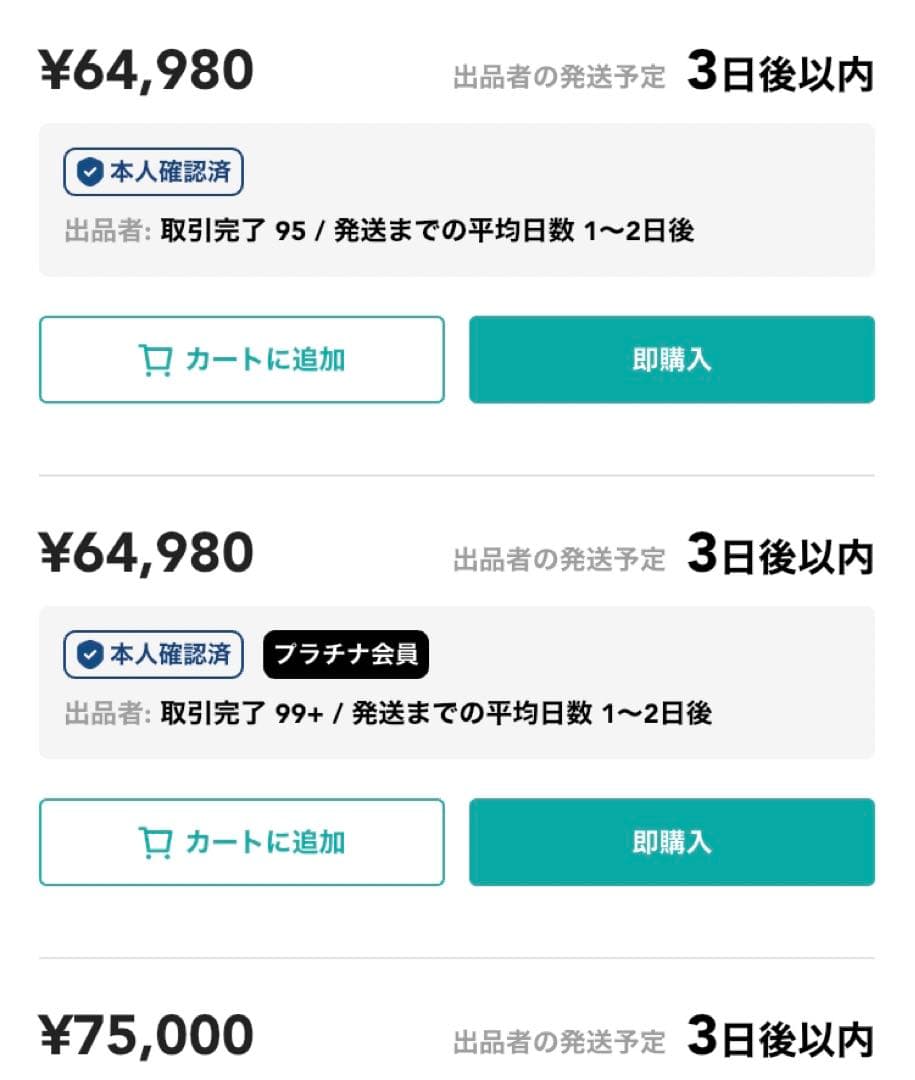Click the ¥75,000 price
This screenshot has width=915, height=1080.
[x=146, y=1036]
